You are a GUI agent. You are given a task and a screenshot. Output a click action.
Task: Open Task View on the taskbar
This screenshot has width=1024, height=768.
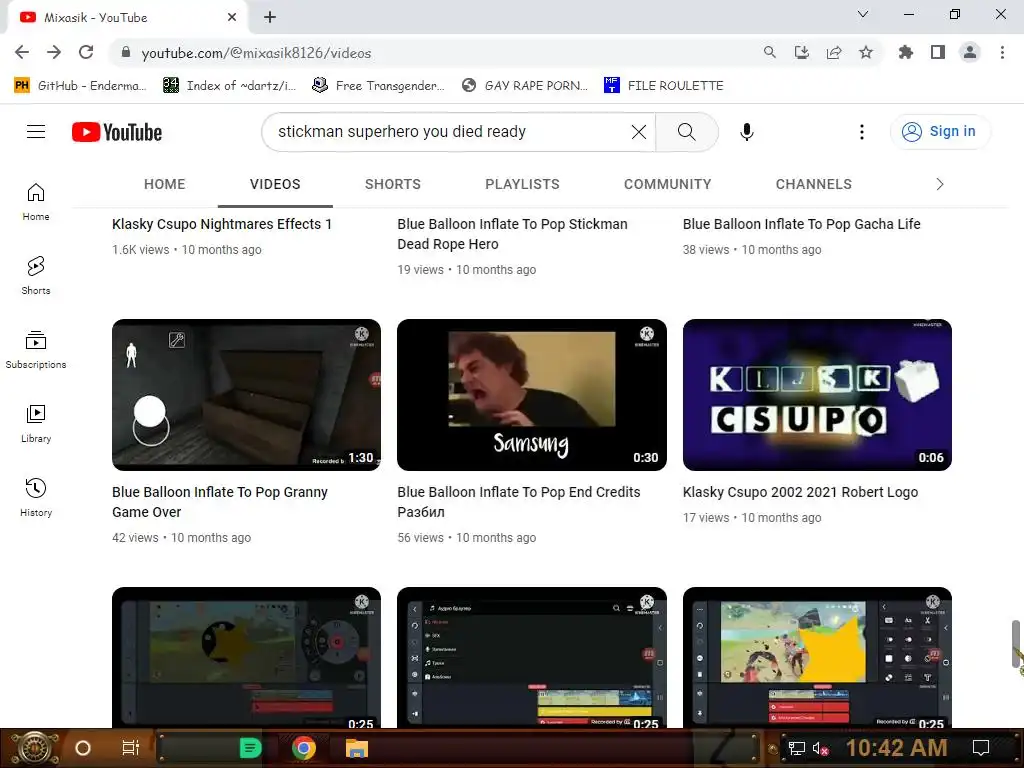(x=131, y=748)
